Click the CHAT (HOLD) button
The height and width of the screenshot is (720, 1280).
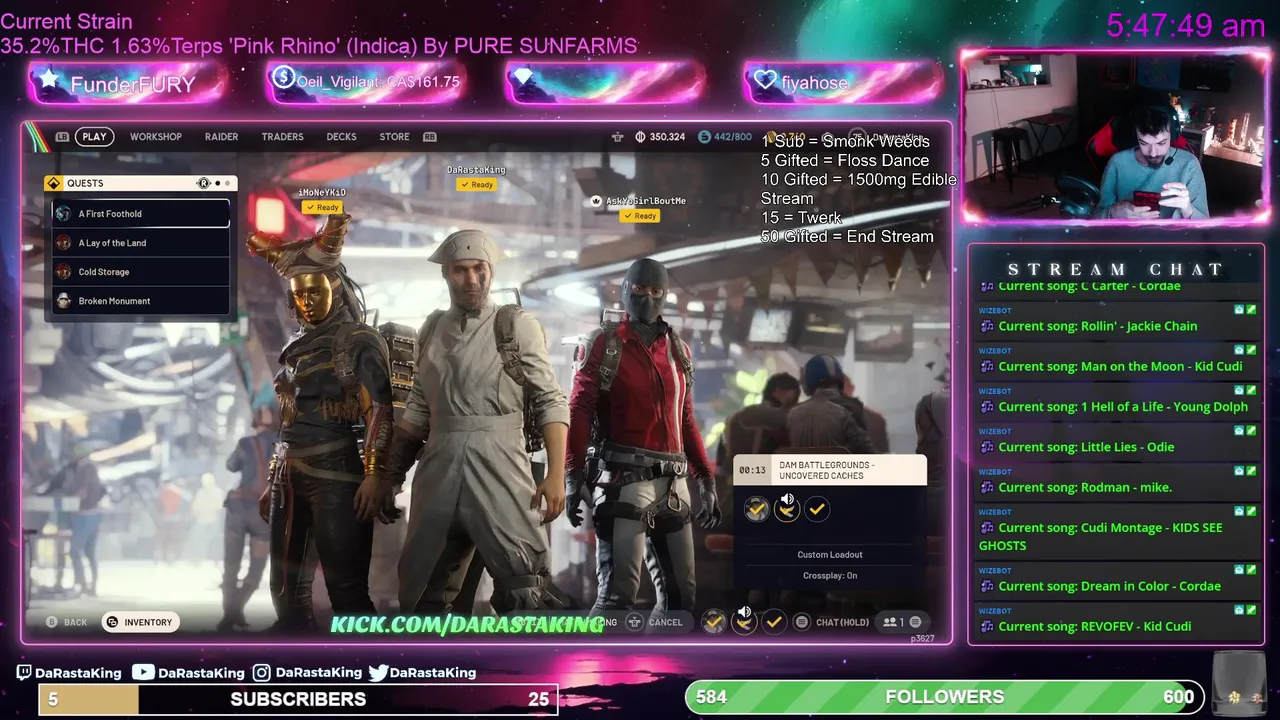point(842,622)
